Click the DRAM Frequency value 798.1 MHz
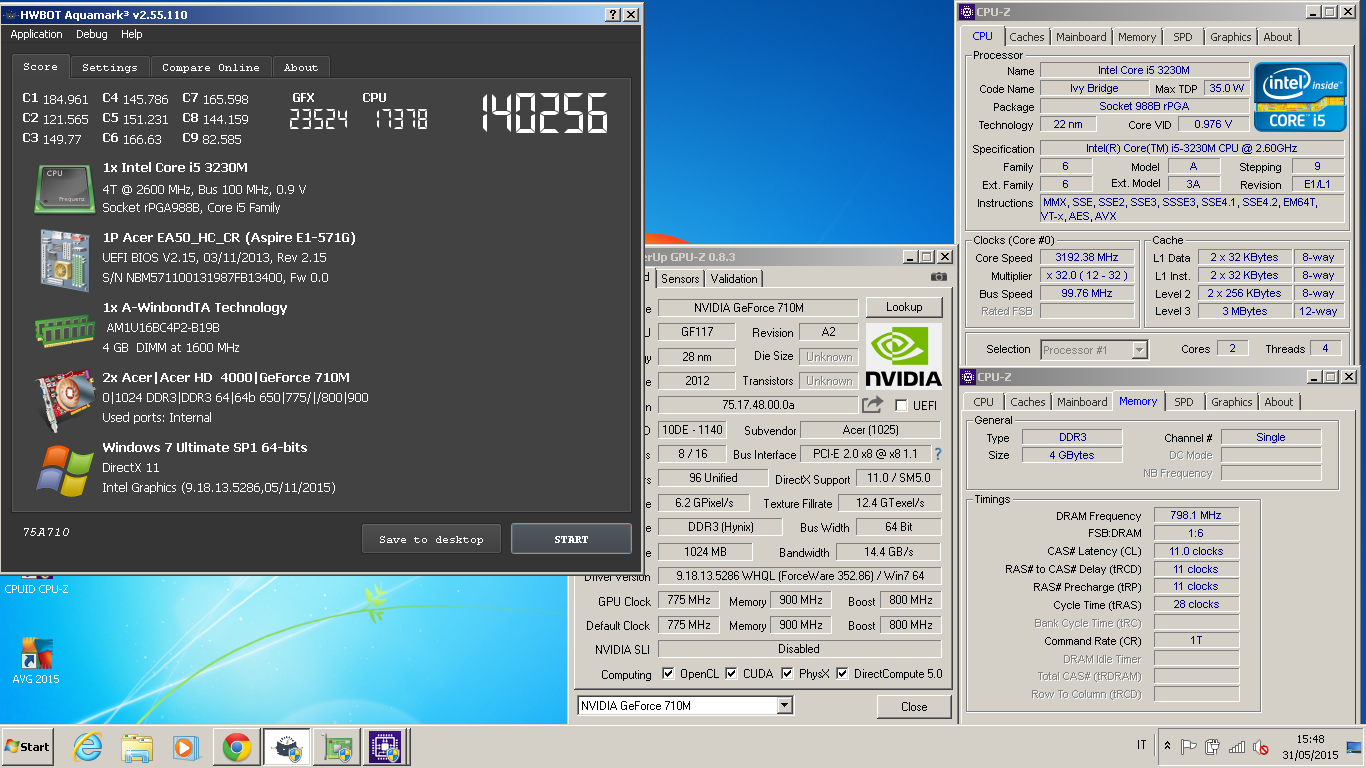Screen dimensions: 1366x768 1196,515
